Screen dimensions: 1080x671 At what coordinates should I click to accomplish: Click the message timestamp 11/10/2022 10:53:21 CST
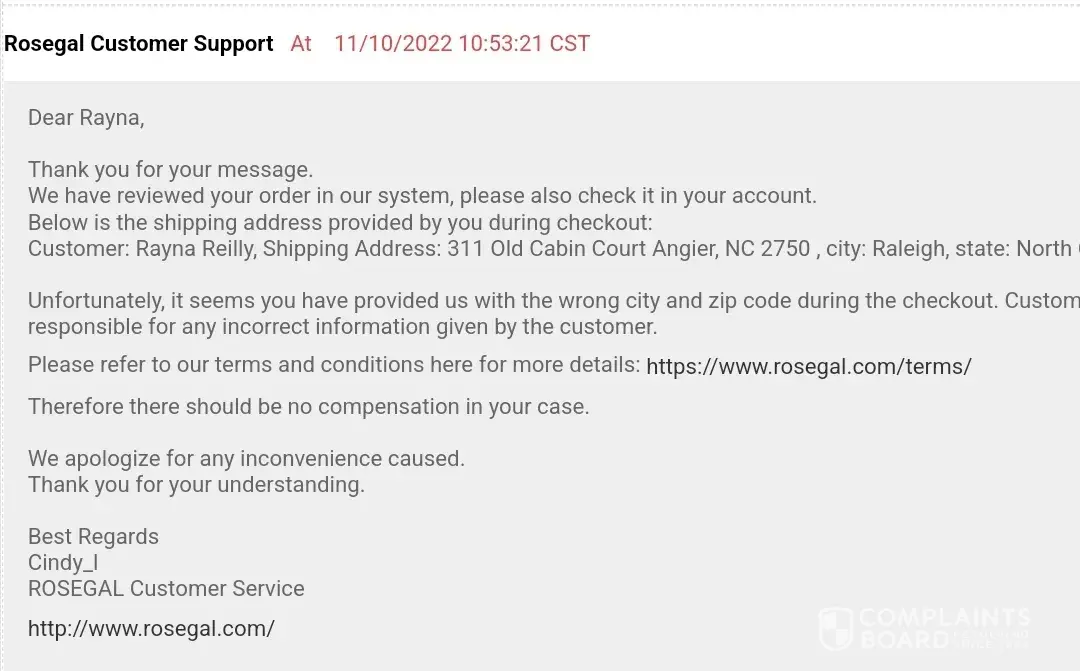[x=462, y=44]
